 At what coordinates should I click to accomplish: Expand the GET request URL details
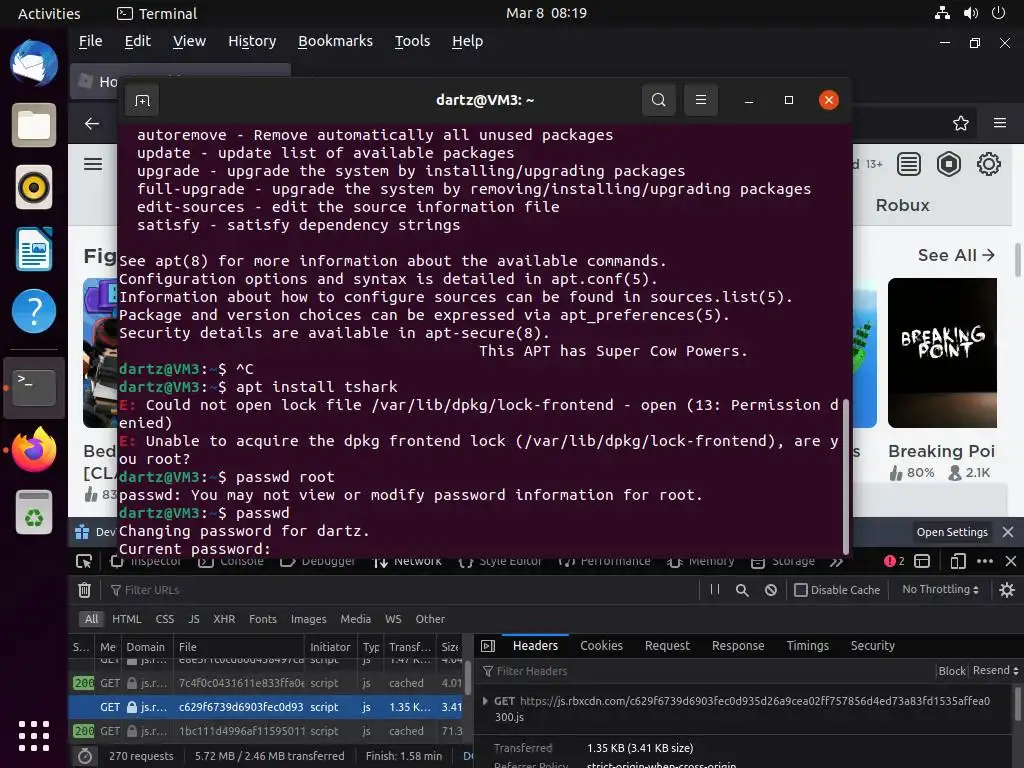click(485, 701)
